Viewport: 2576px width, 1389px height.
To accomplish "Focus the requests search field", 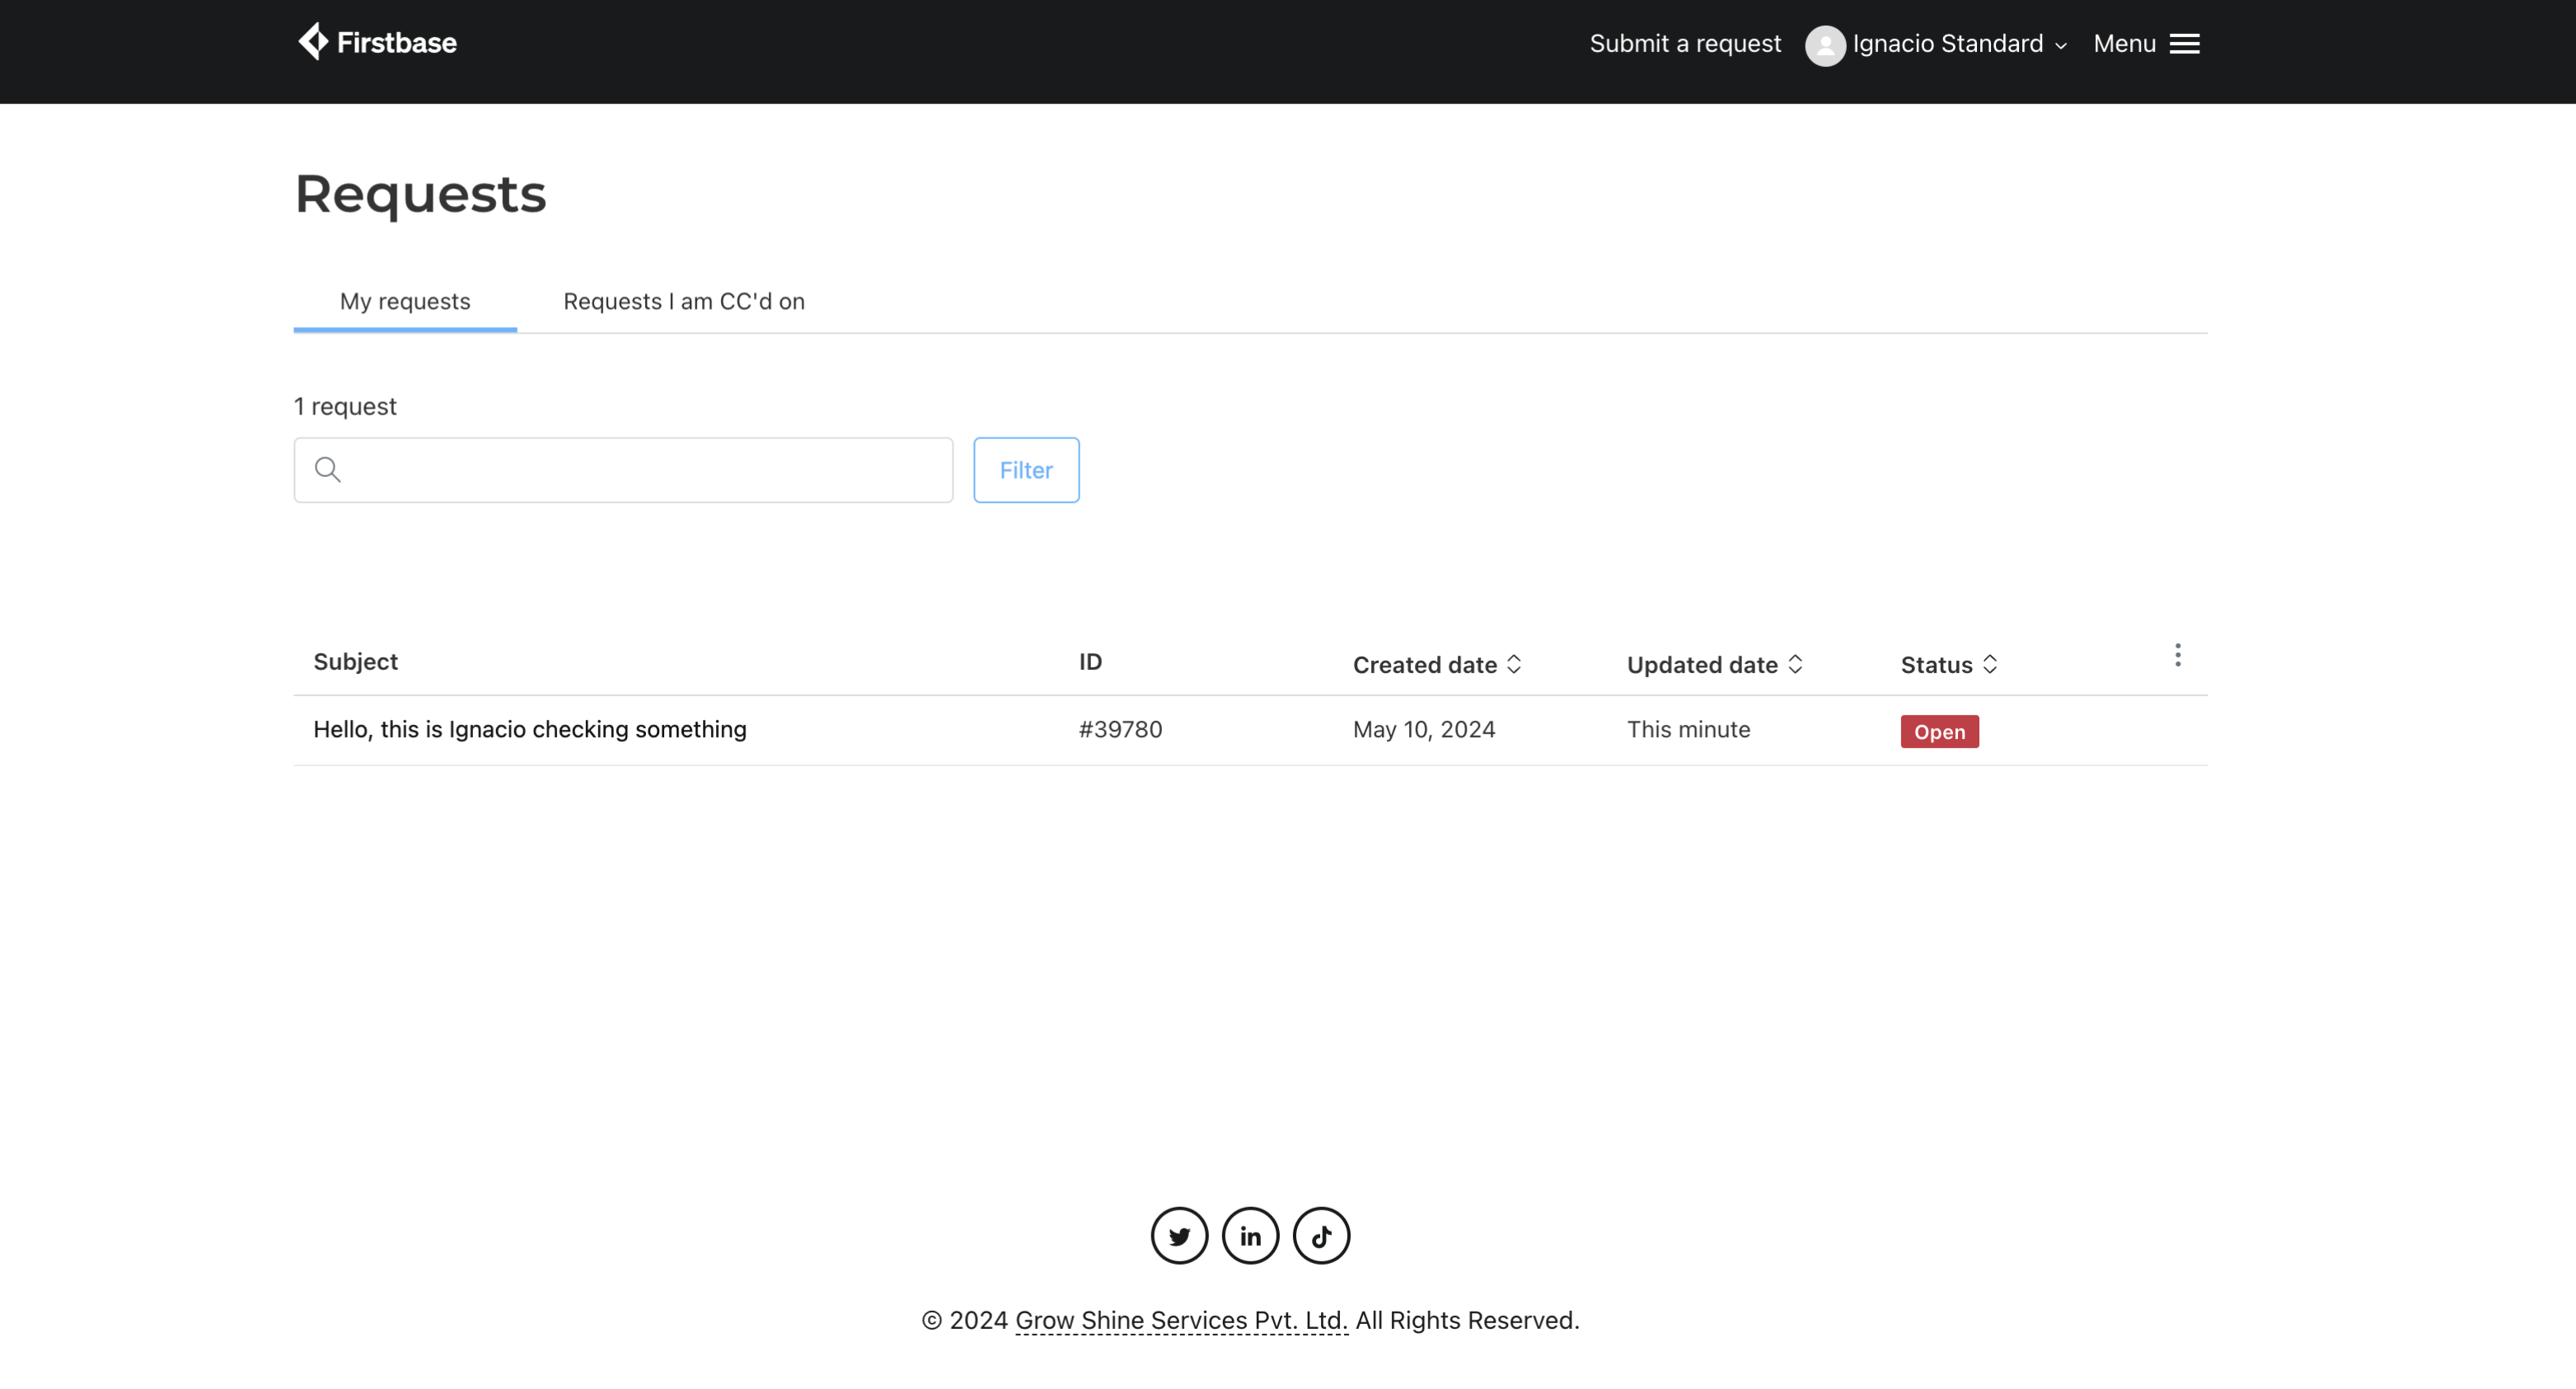I will click(x=623, y=470).
